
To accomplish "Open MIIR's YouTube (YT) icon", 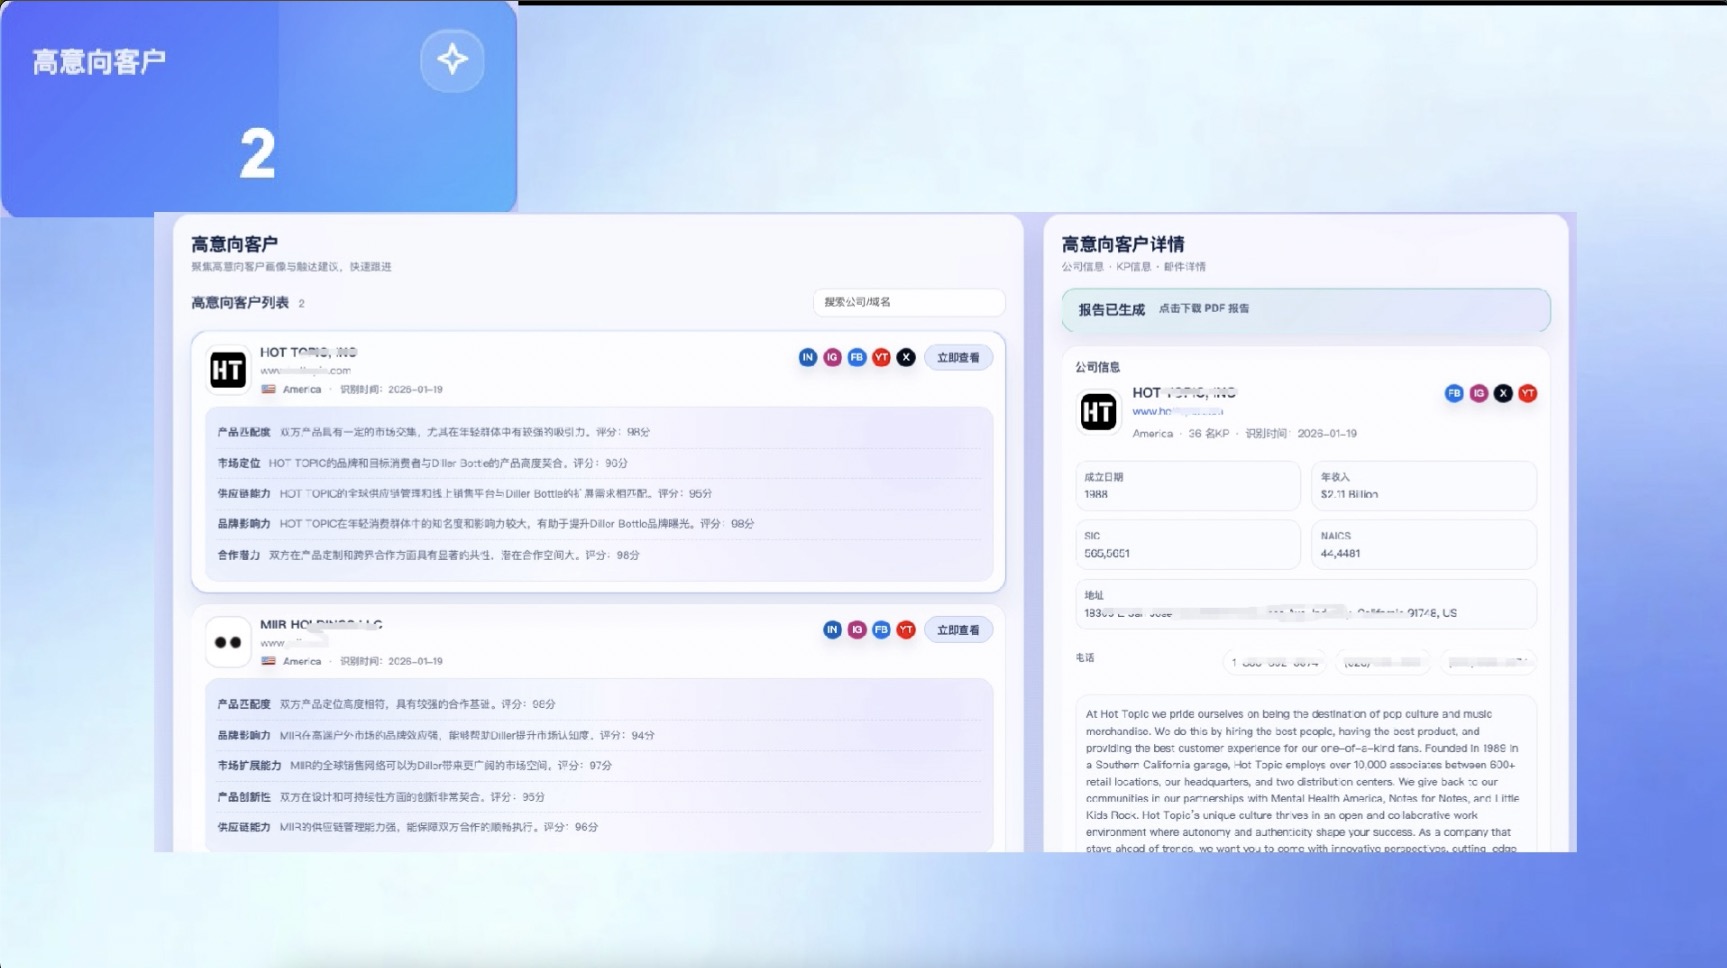I will [x=906, y=630].
